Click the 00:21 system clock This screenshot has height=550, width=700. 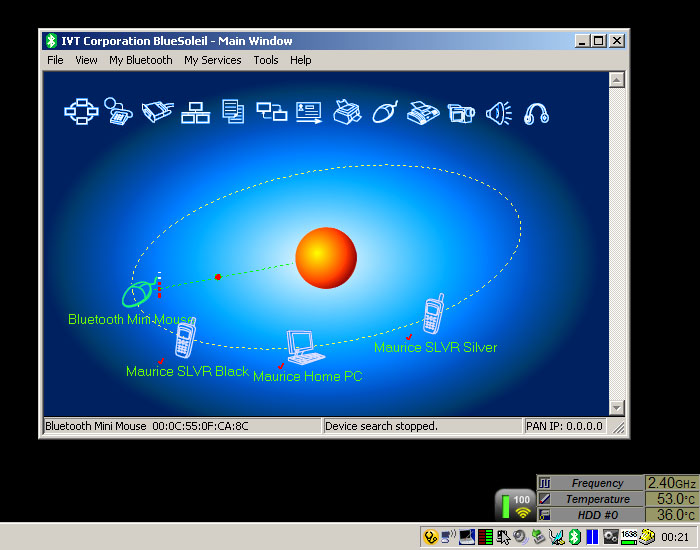675,537
